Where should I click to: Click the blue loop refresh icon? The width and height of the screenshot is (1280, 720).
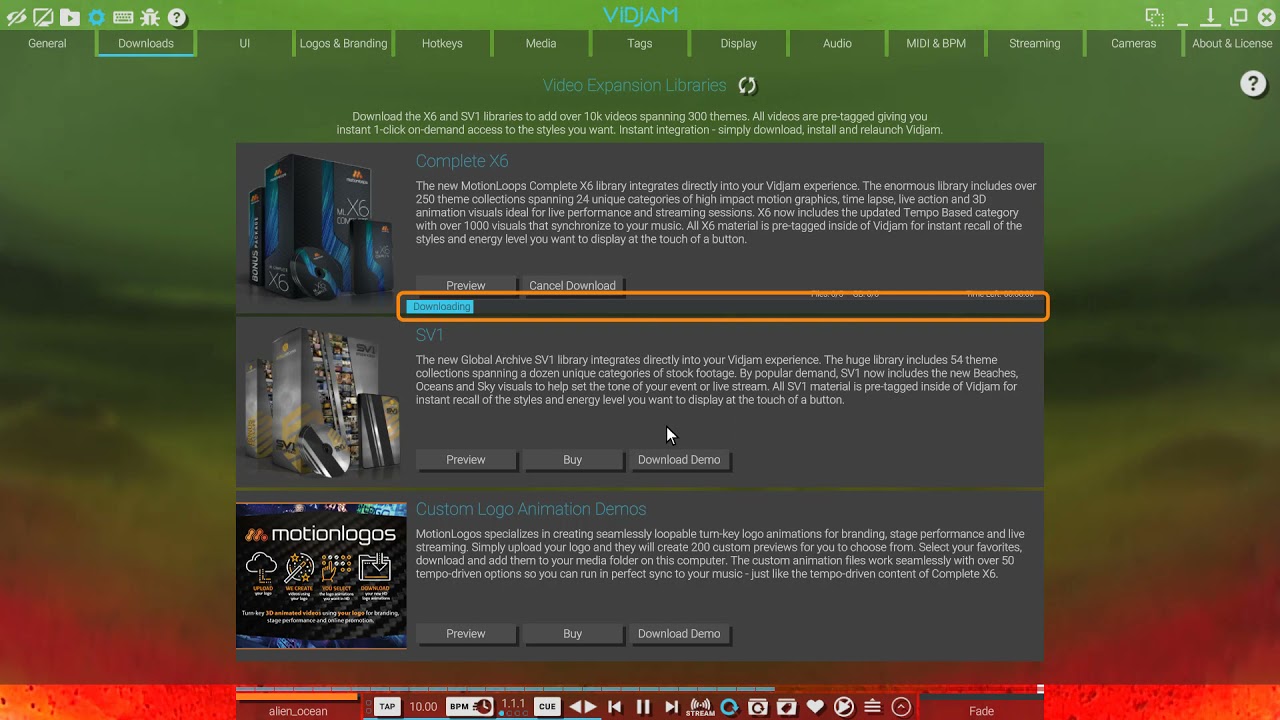pos(729,707)
